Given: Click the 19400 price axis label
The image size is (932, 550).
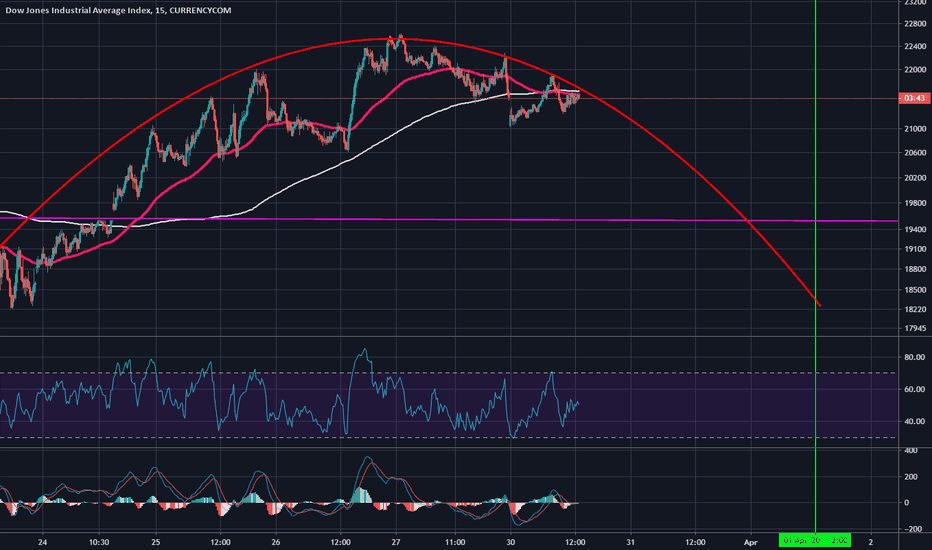Looking at the screenshot, I should tap(915, 230).
